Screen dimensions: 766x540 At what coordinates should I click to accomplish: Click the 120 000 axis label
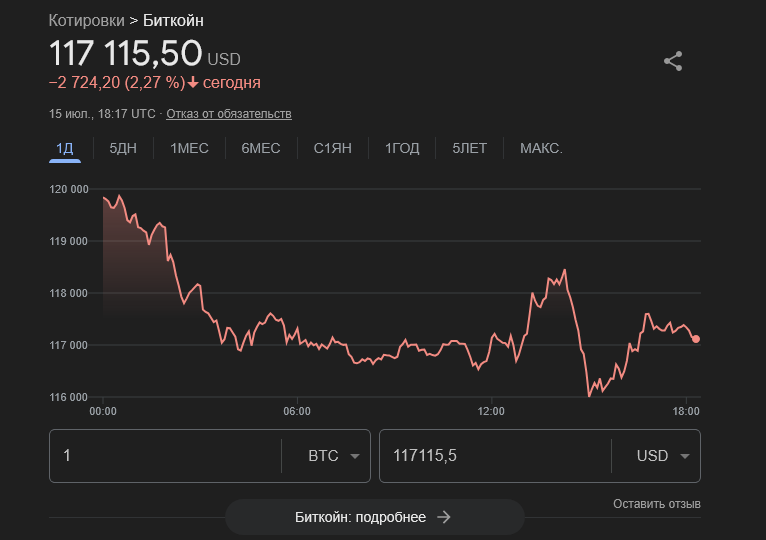[69, 189]
